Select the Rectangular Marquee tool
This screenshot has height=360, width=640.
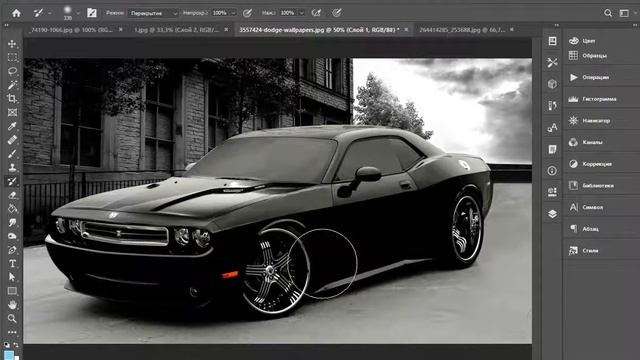click(x=12, y=57)
